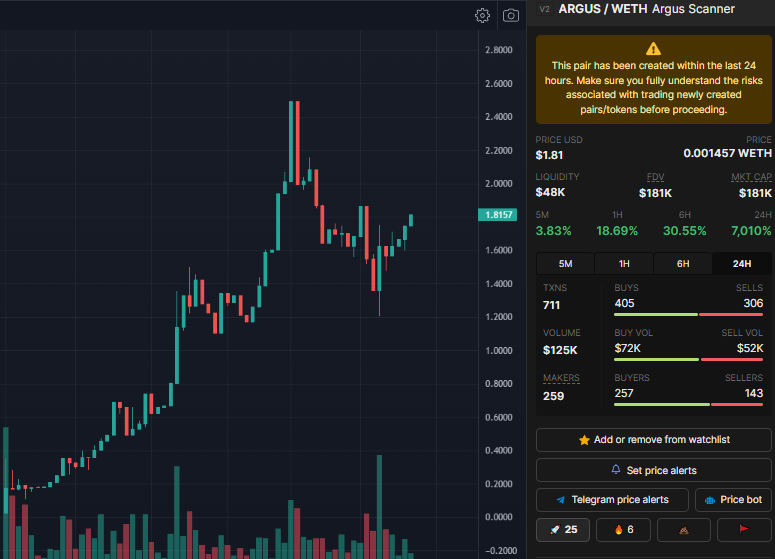Click the MAKERS label
This screenshot has height=559, width=775.
point(561,378)
